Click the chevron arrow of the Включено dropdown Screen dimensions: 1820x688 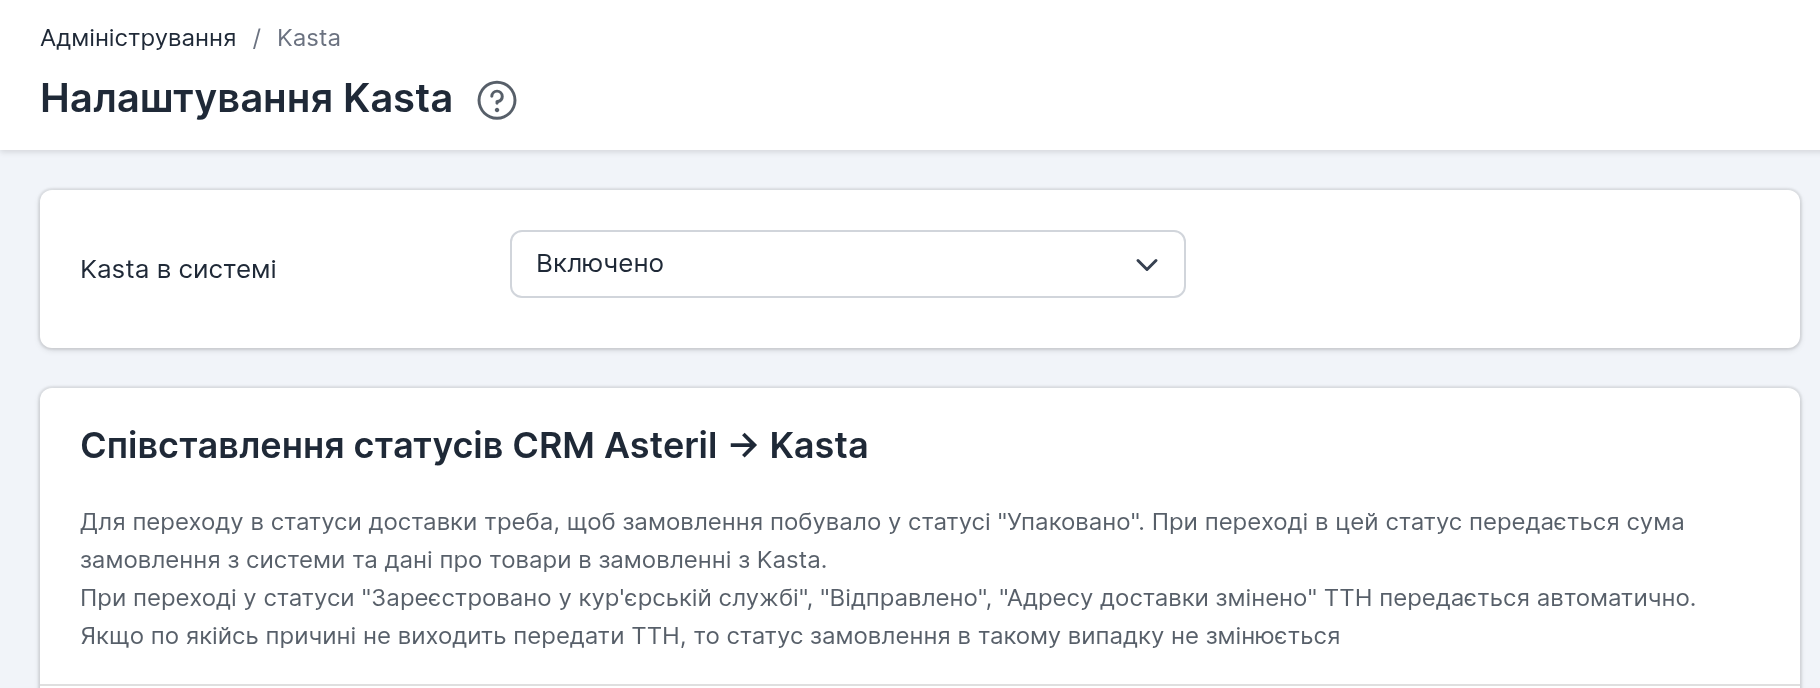tap(1147, 265)
